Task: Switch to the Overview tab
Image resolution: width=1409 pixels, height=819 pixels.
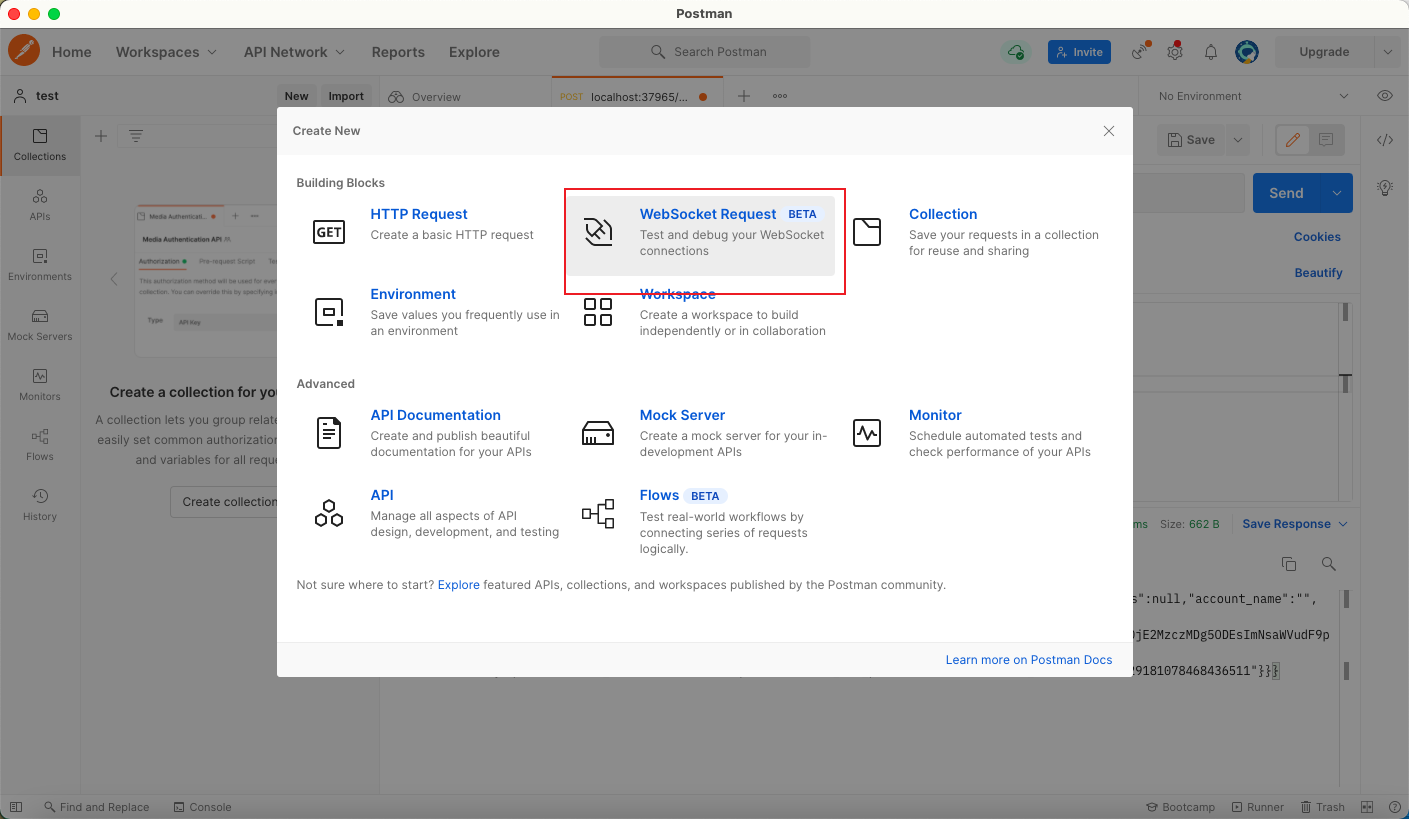Action: tap(426, 97)
